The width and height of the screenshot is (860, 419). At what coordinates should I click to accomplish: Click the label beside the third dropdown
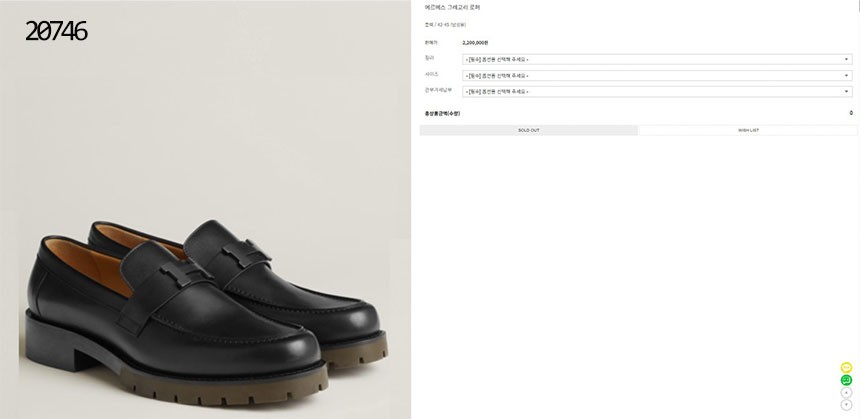(438, 90)
